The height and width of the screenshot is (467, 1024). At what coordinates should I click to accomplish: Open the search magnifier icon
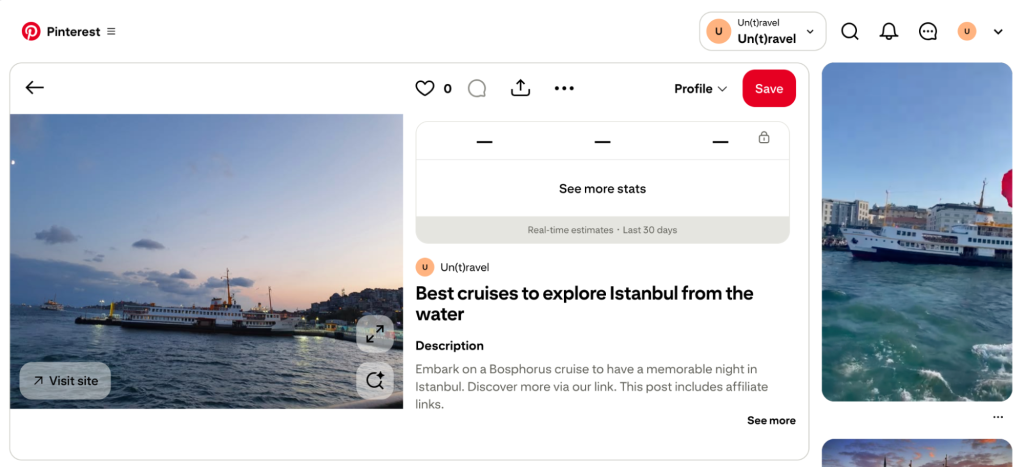(850, 31)
